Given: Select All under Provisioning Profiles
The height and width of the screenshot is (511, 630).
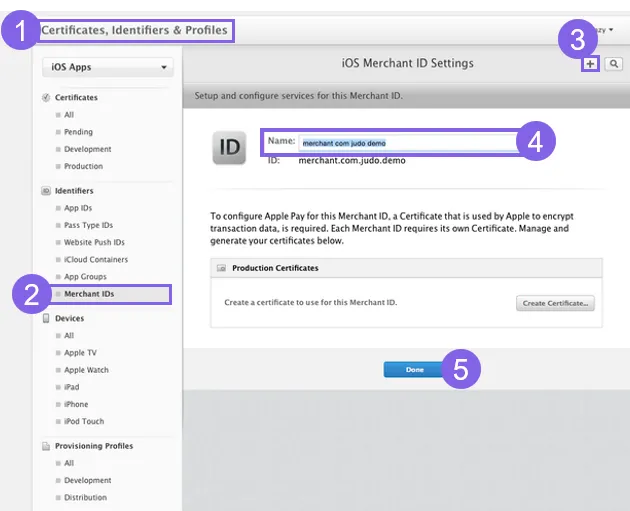Looking at the screenshot, I should pyautogui.click(x=69, y=463).
